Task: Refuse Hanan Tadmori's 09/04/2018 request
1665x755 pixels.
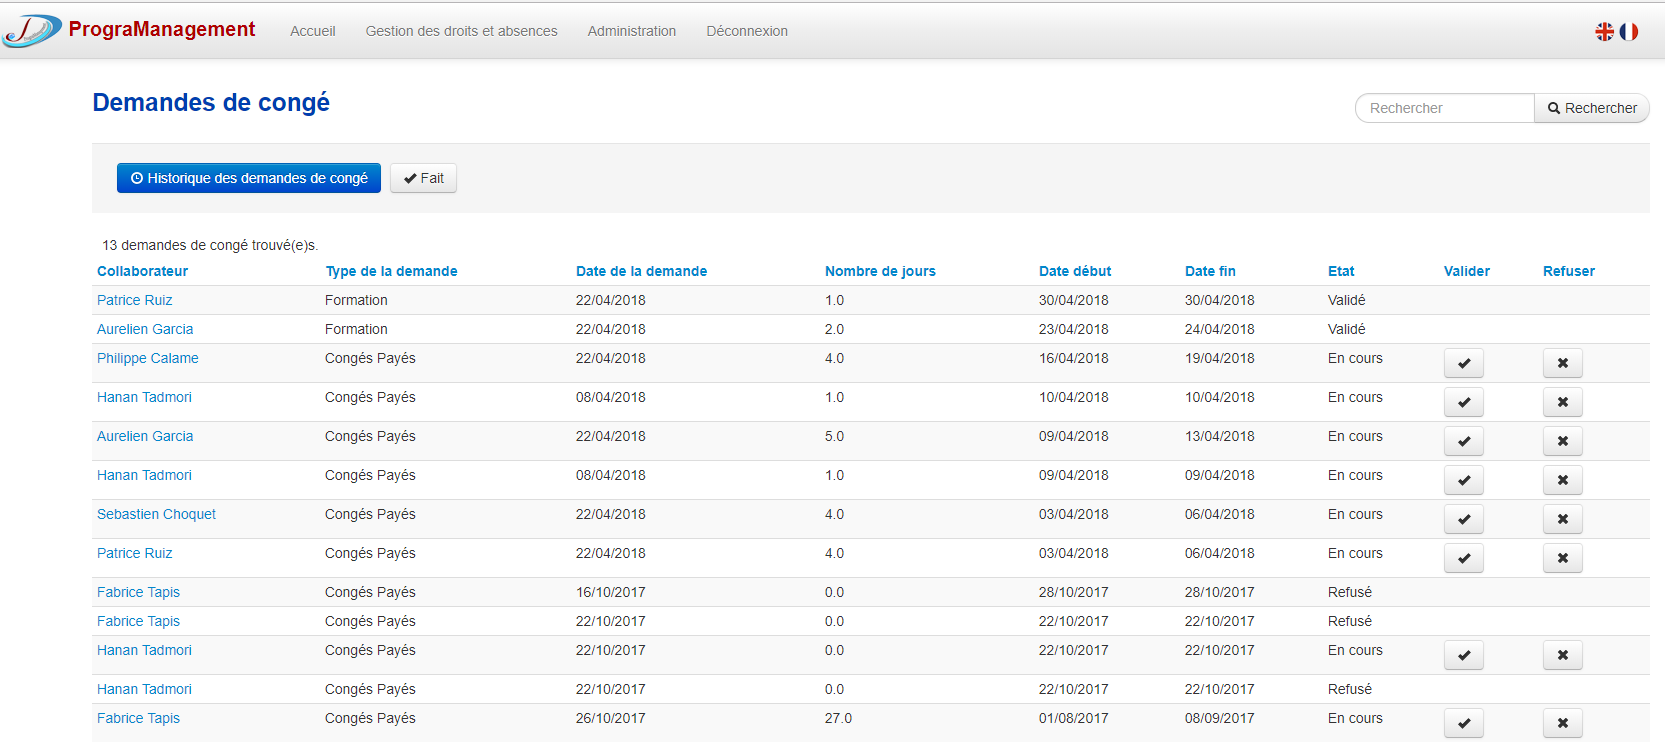Action: [1563, 480]
